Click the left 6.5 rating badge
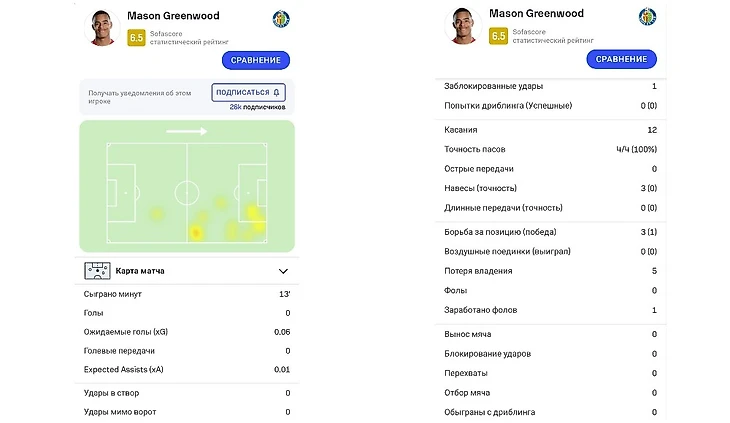 [136, 38]
